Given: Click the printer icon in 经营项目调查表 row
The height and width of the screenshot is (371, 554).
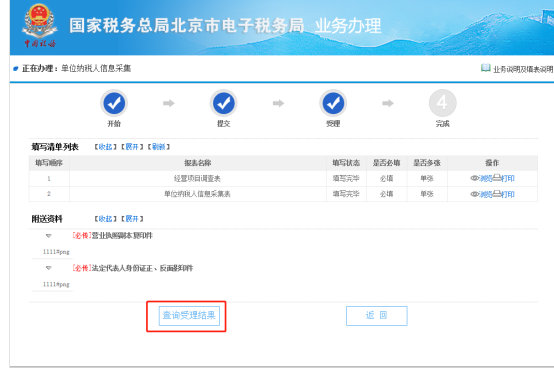Looking at the screenshot, I should click(x=497, y=178).
